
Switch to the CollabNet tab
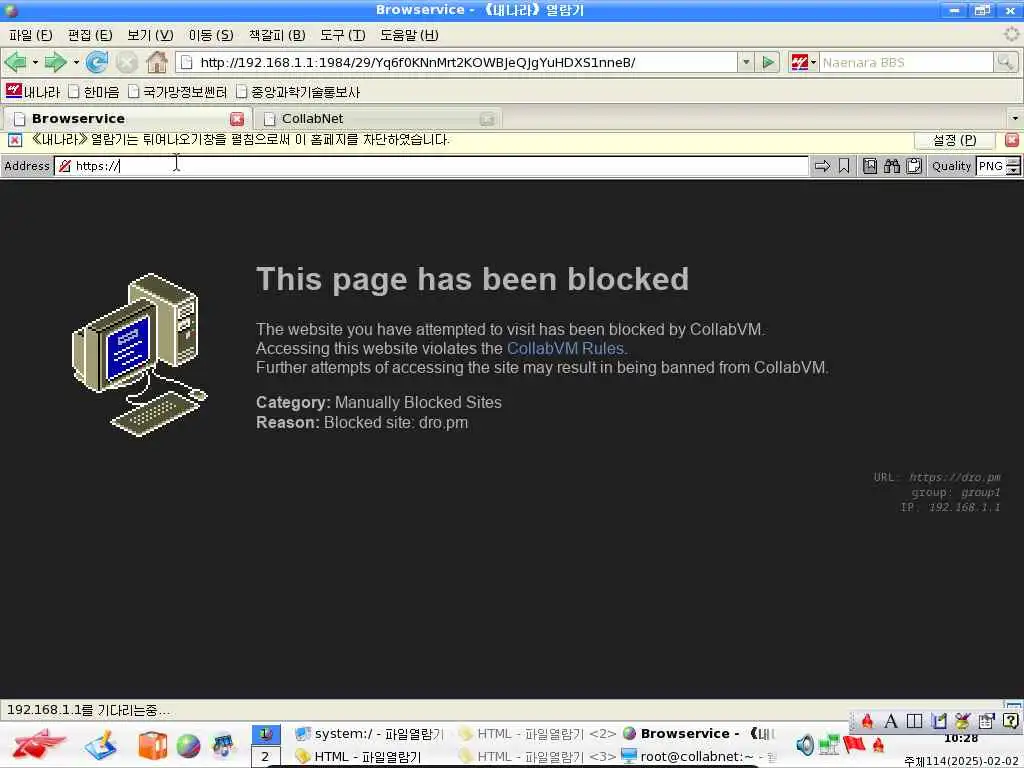click(x=376, y=119)
